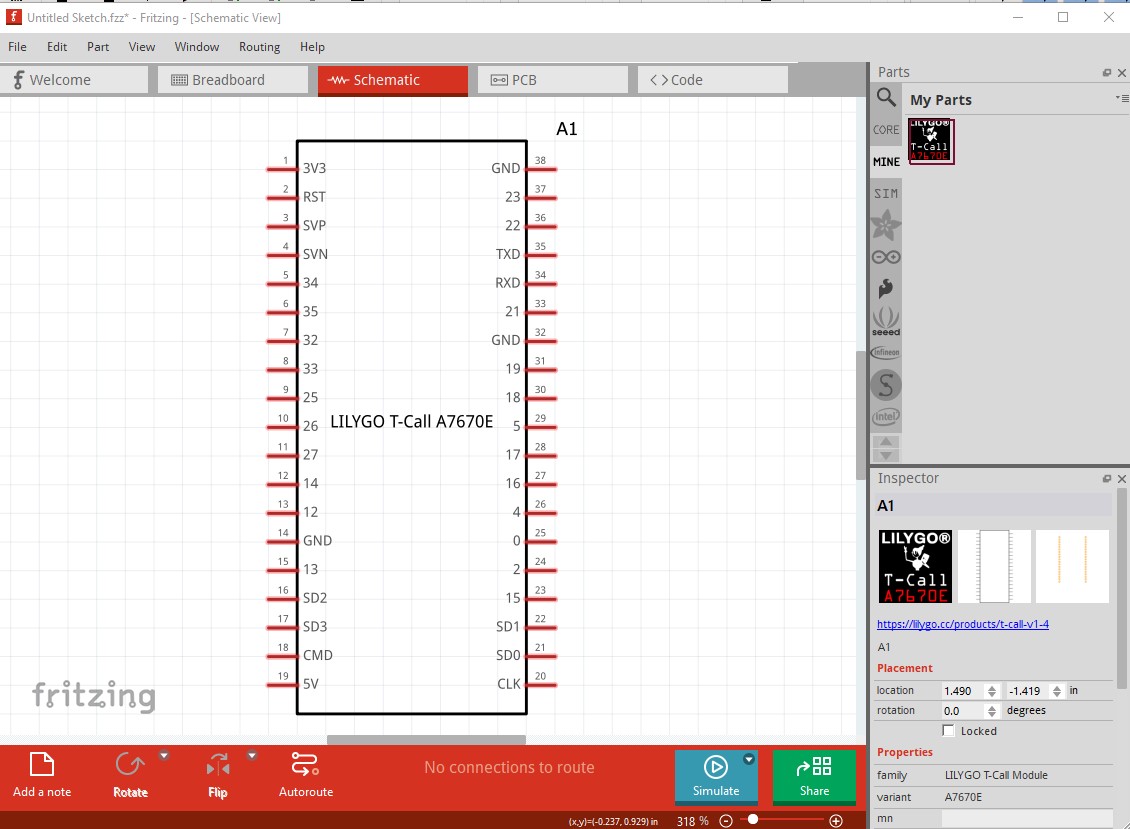Open the Routing menu

tap(259, 47)
